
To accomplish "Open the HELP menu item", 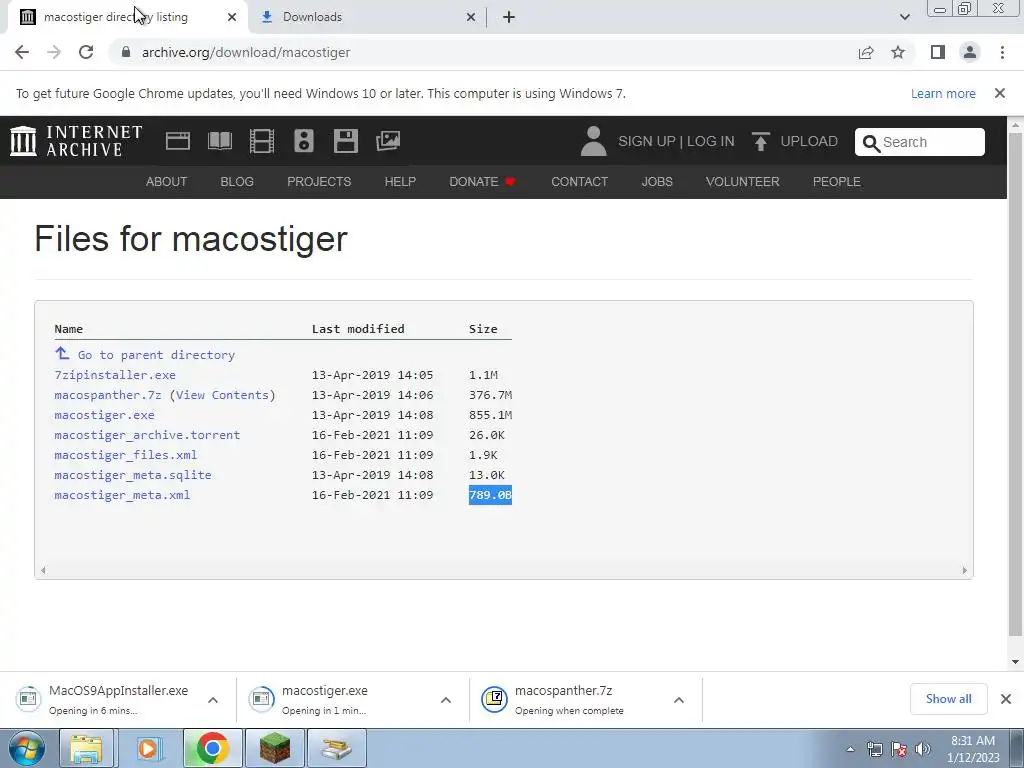I will [x=400, y=182].
